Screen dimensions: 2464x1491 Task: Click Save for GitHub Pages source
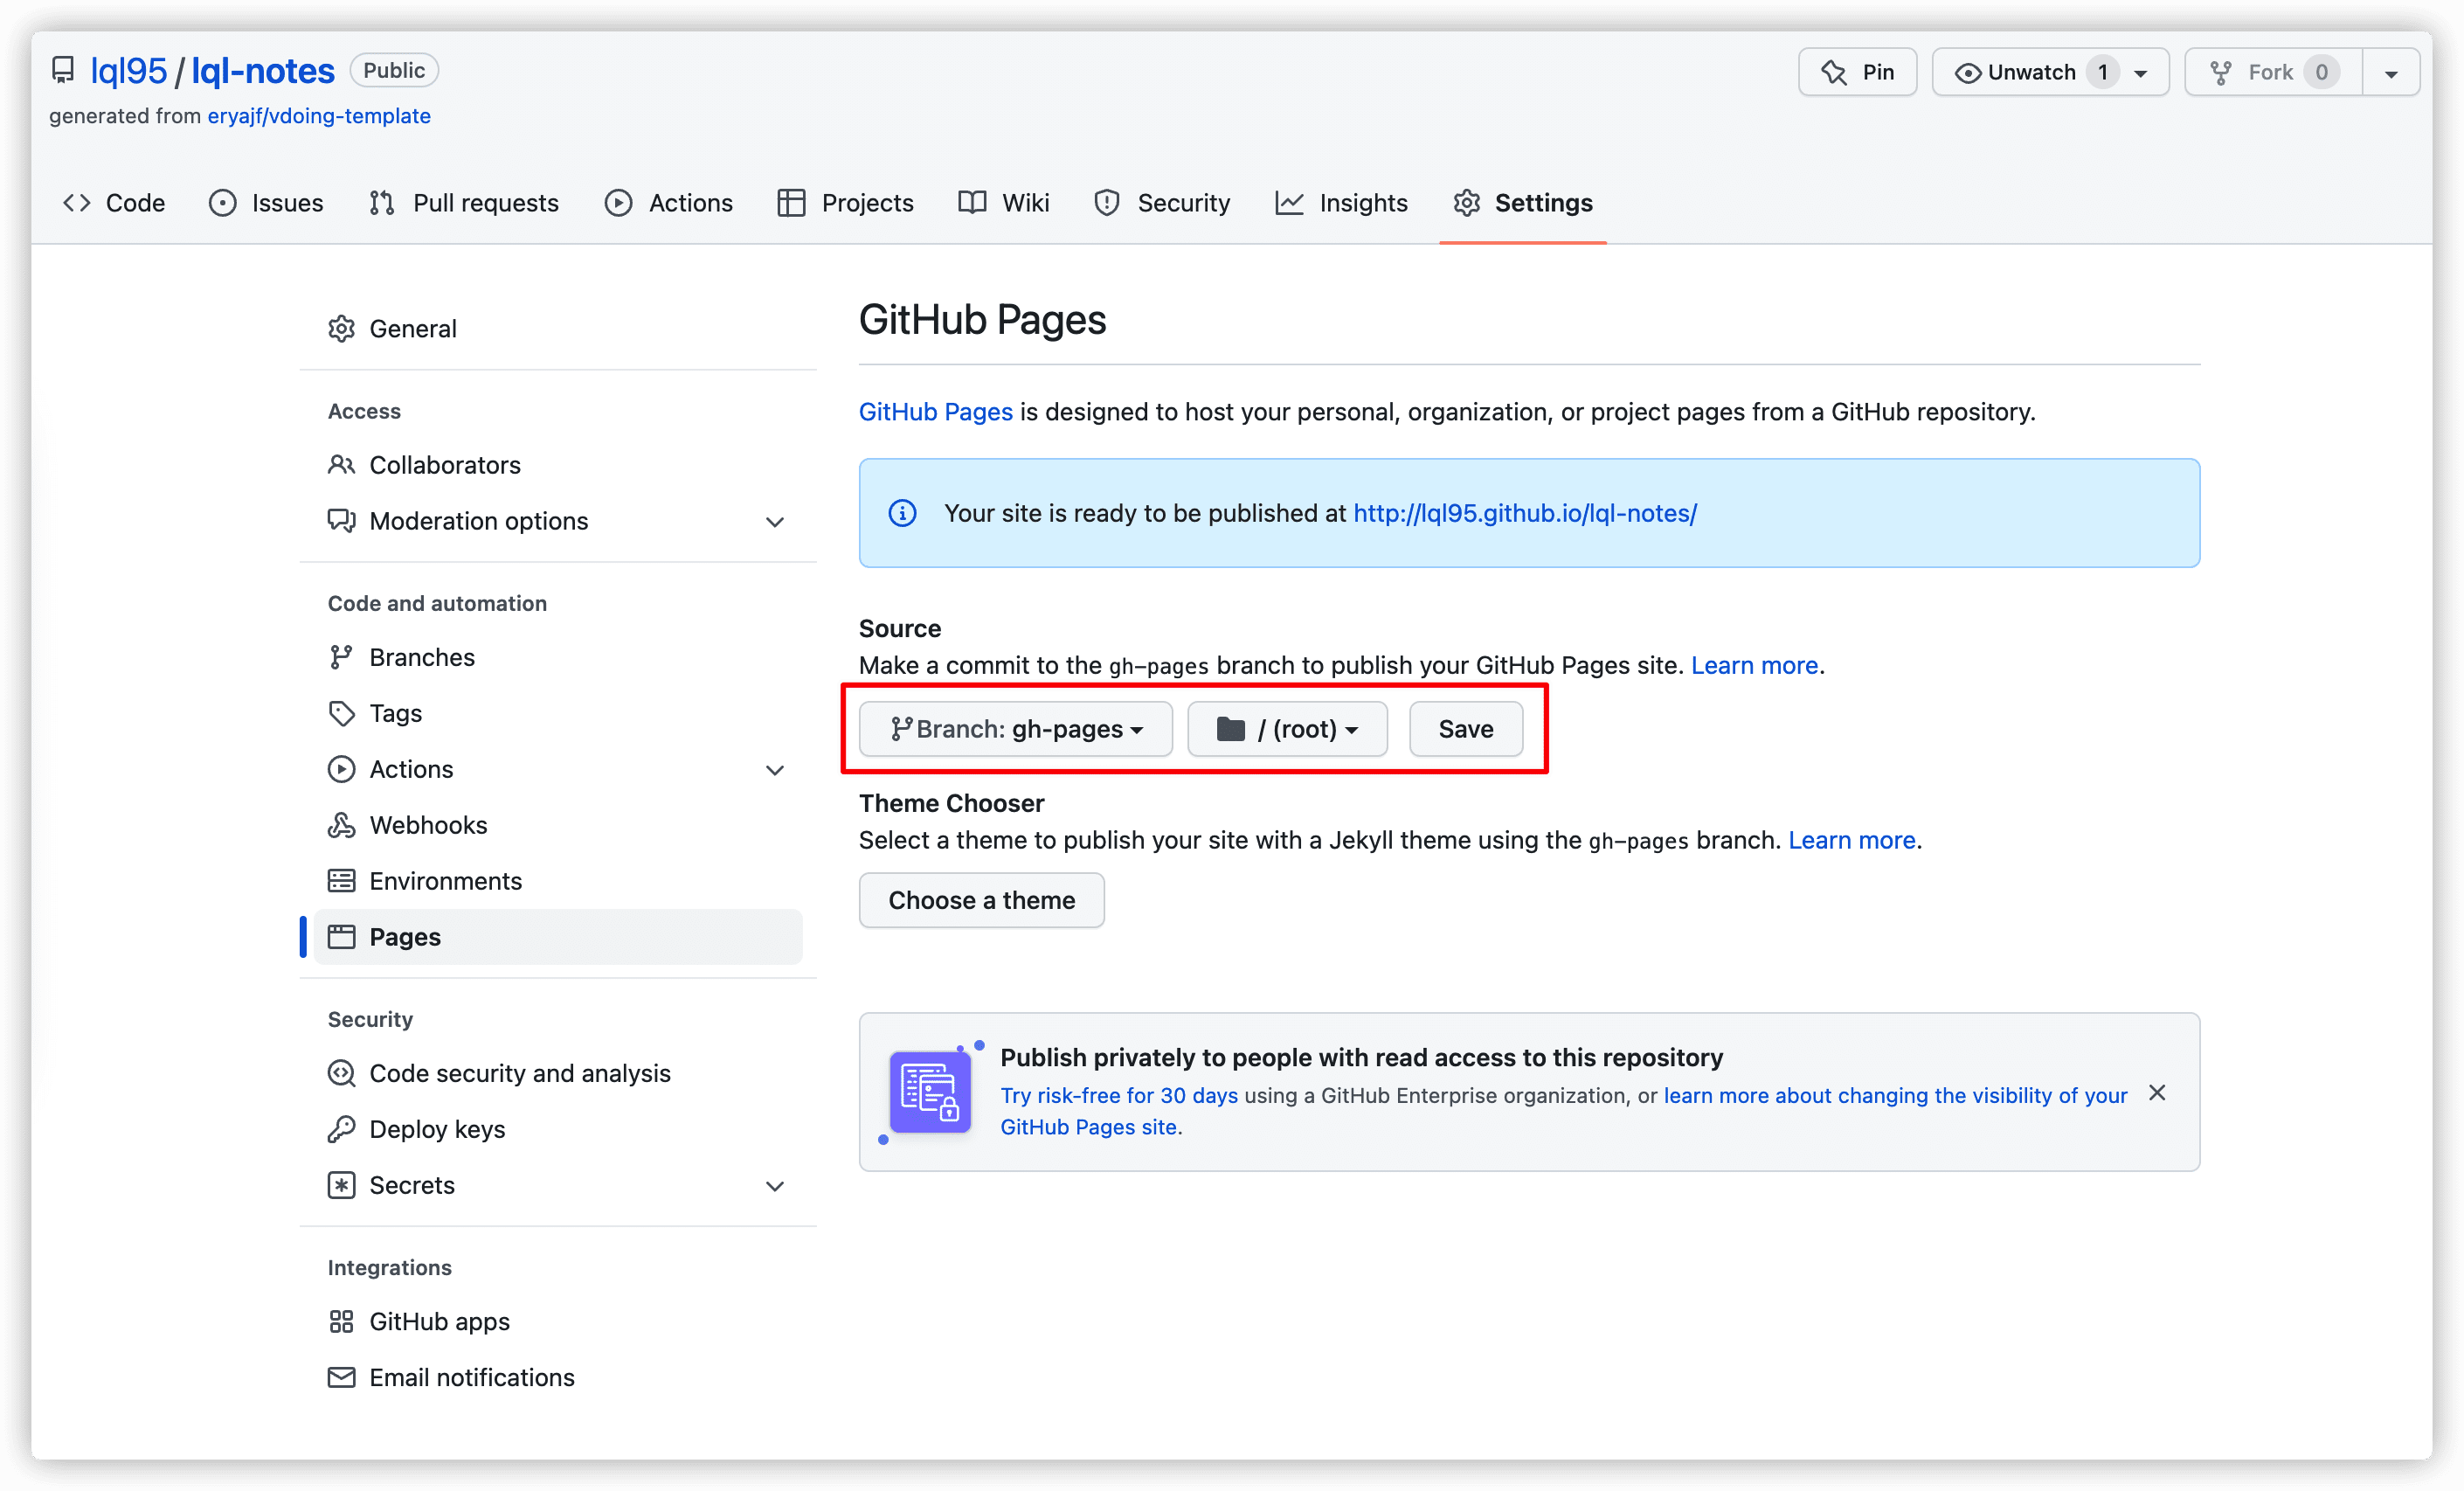[1466, 725]
